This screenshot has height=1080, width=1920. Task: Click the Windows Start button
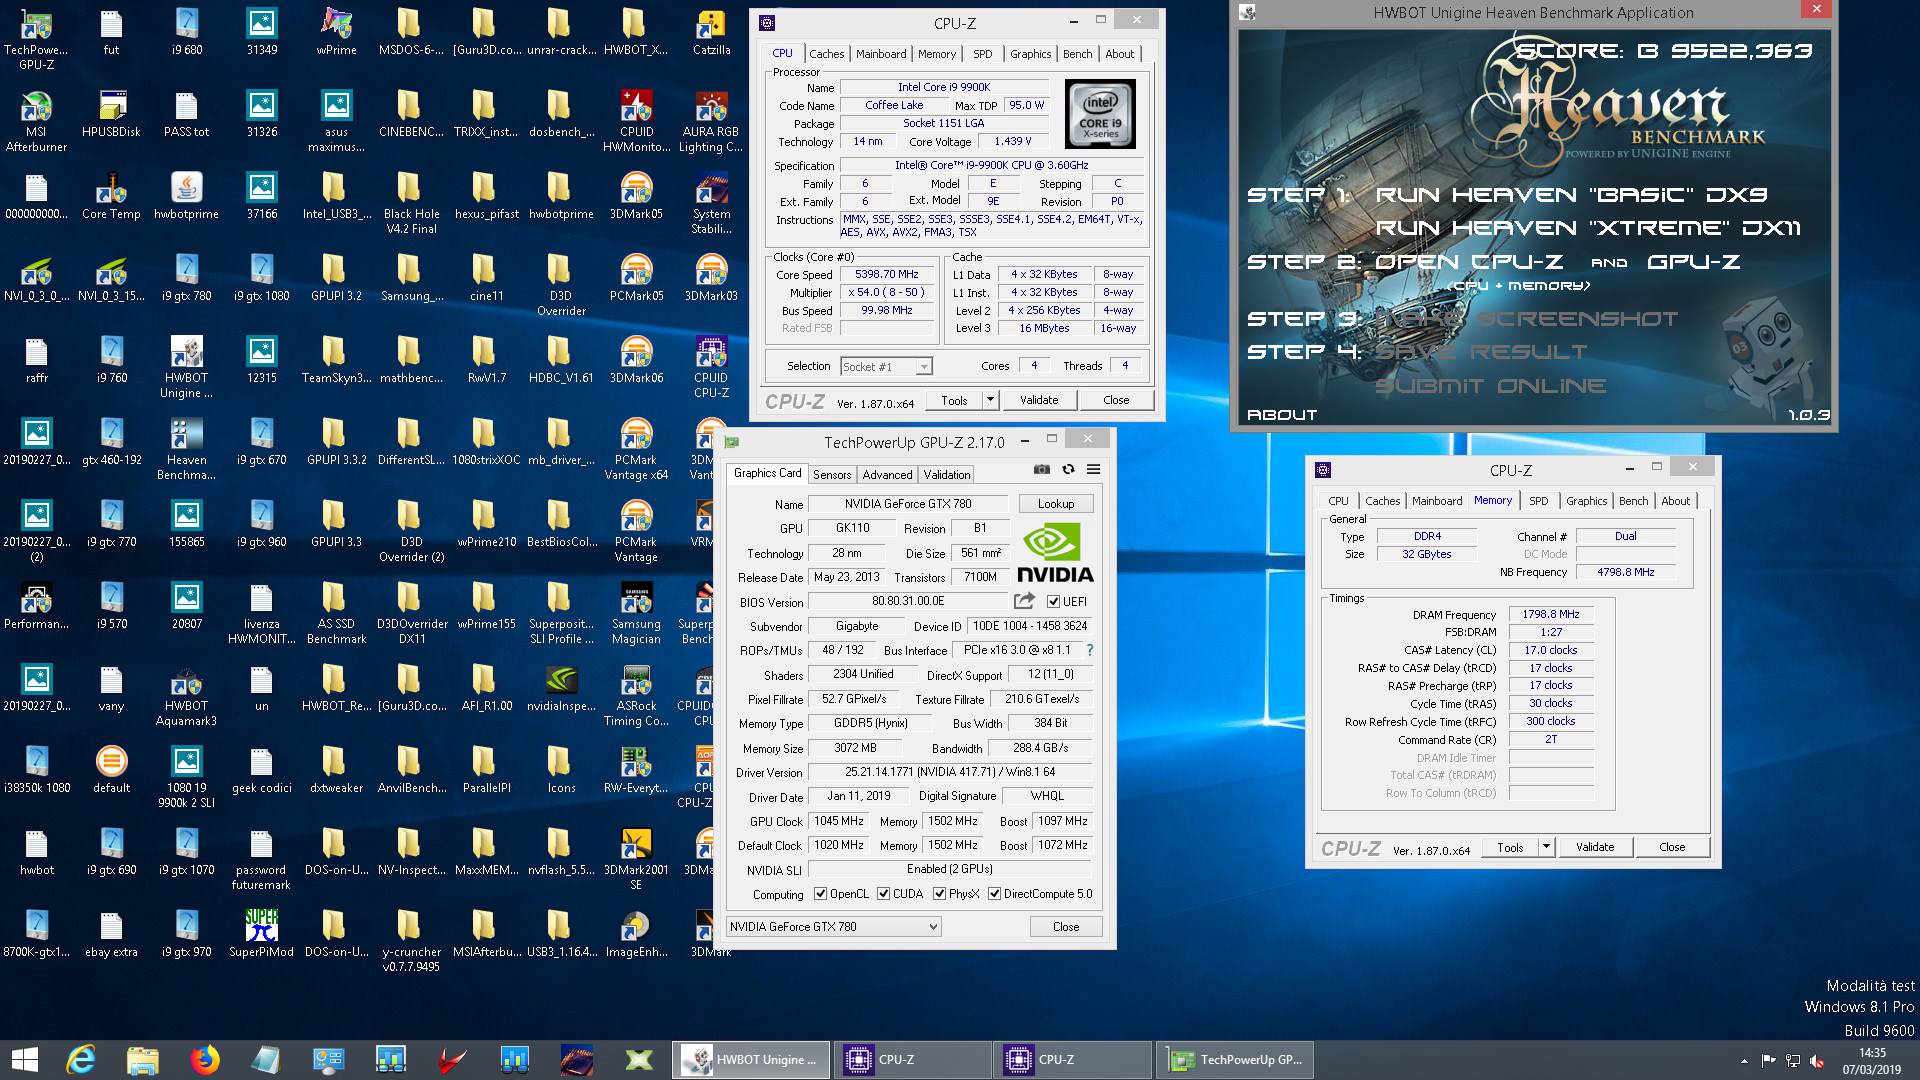(24, 1060)
